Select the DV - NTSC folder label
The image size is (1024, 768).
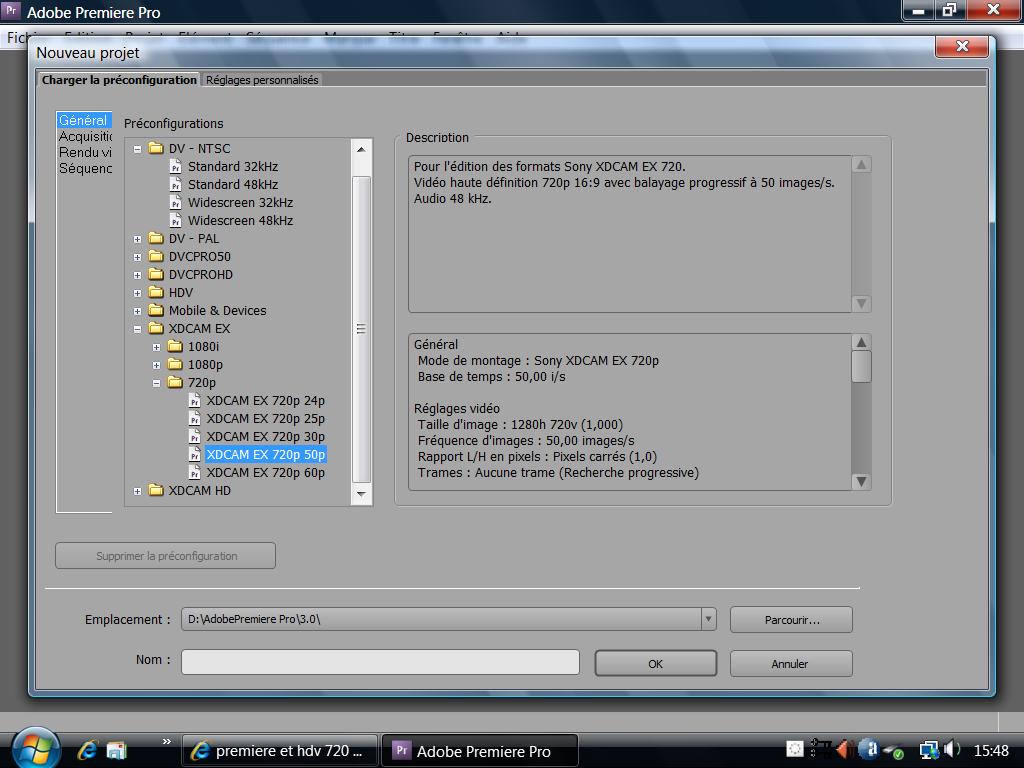click(199, 148)
